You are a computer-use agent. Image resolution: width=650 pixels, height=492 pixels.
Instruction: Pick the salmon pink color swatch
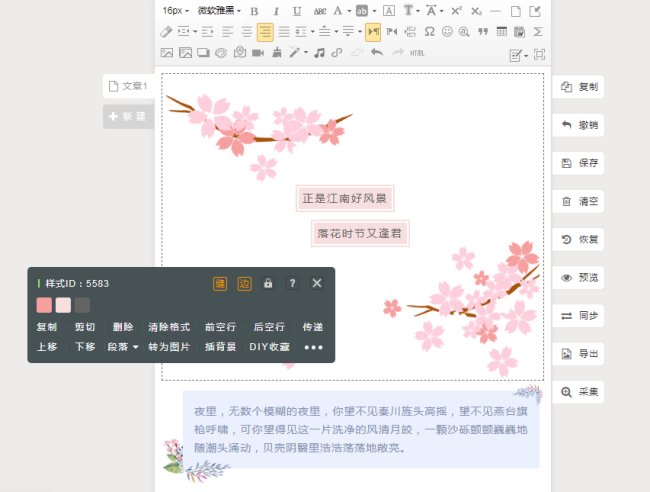(44, 305)
